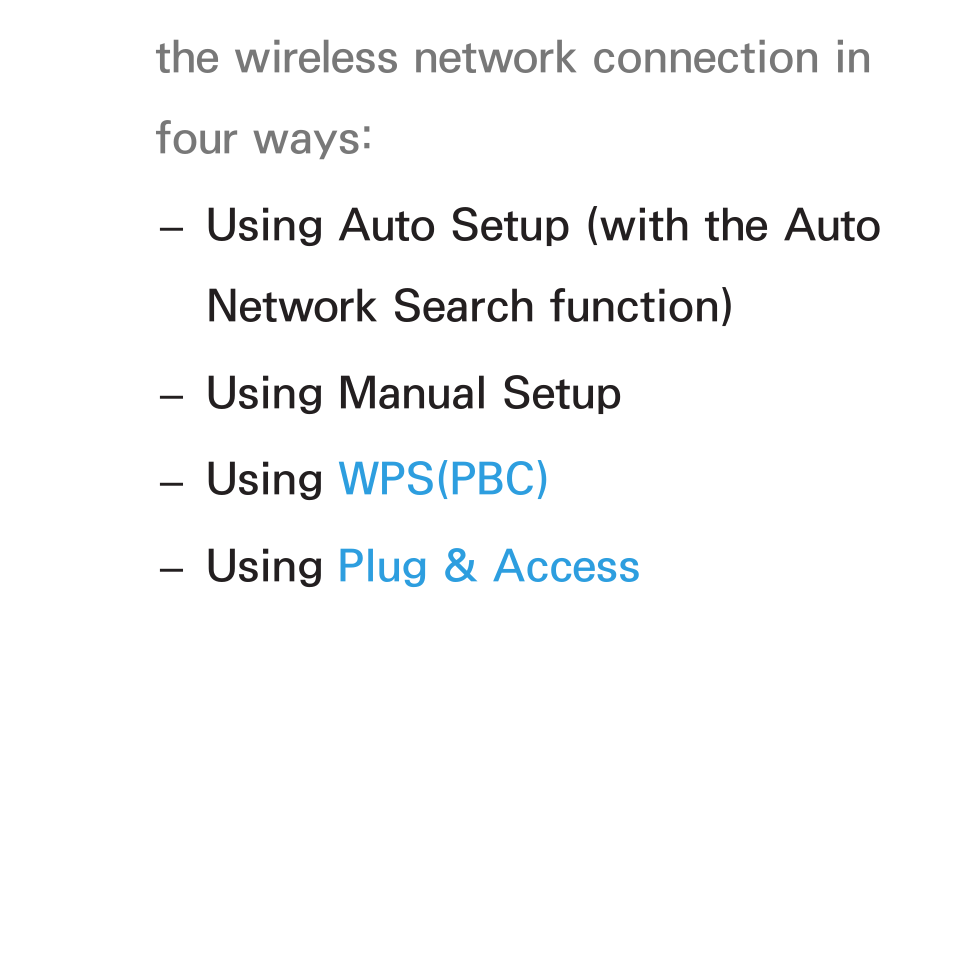Click the word 'Access' in the blue link
Image resolution: width=954 pixels, height=977 pixels.
click(566, 566)
